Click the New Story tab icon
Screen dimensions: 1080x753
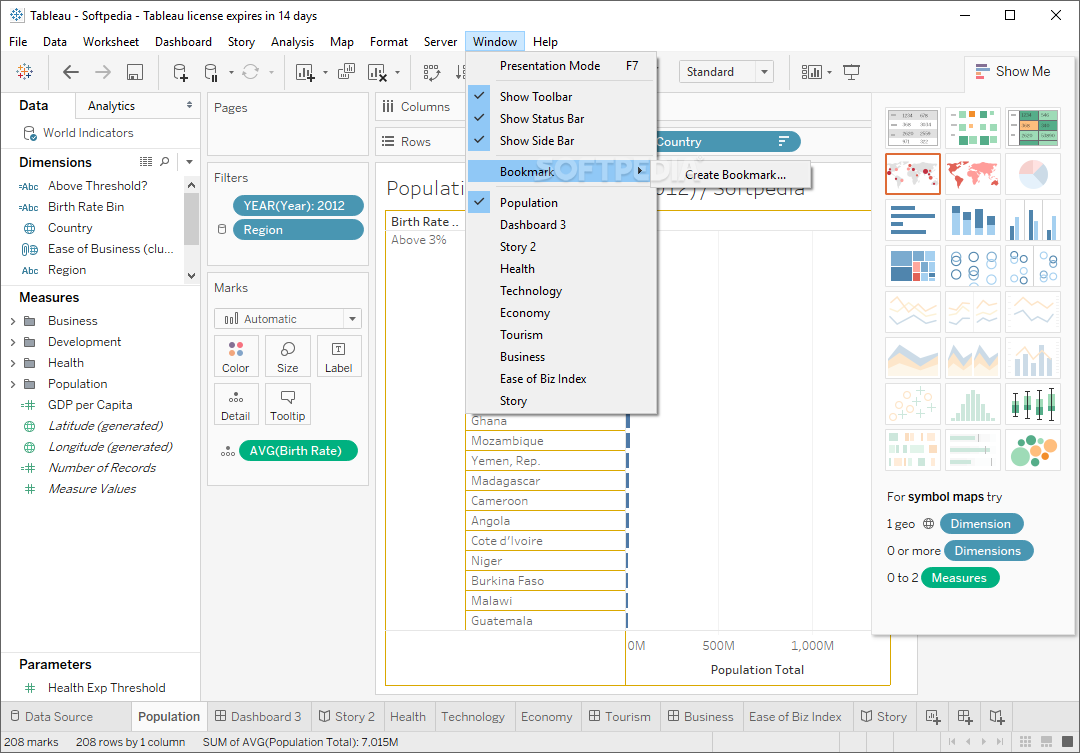point(997,716)
